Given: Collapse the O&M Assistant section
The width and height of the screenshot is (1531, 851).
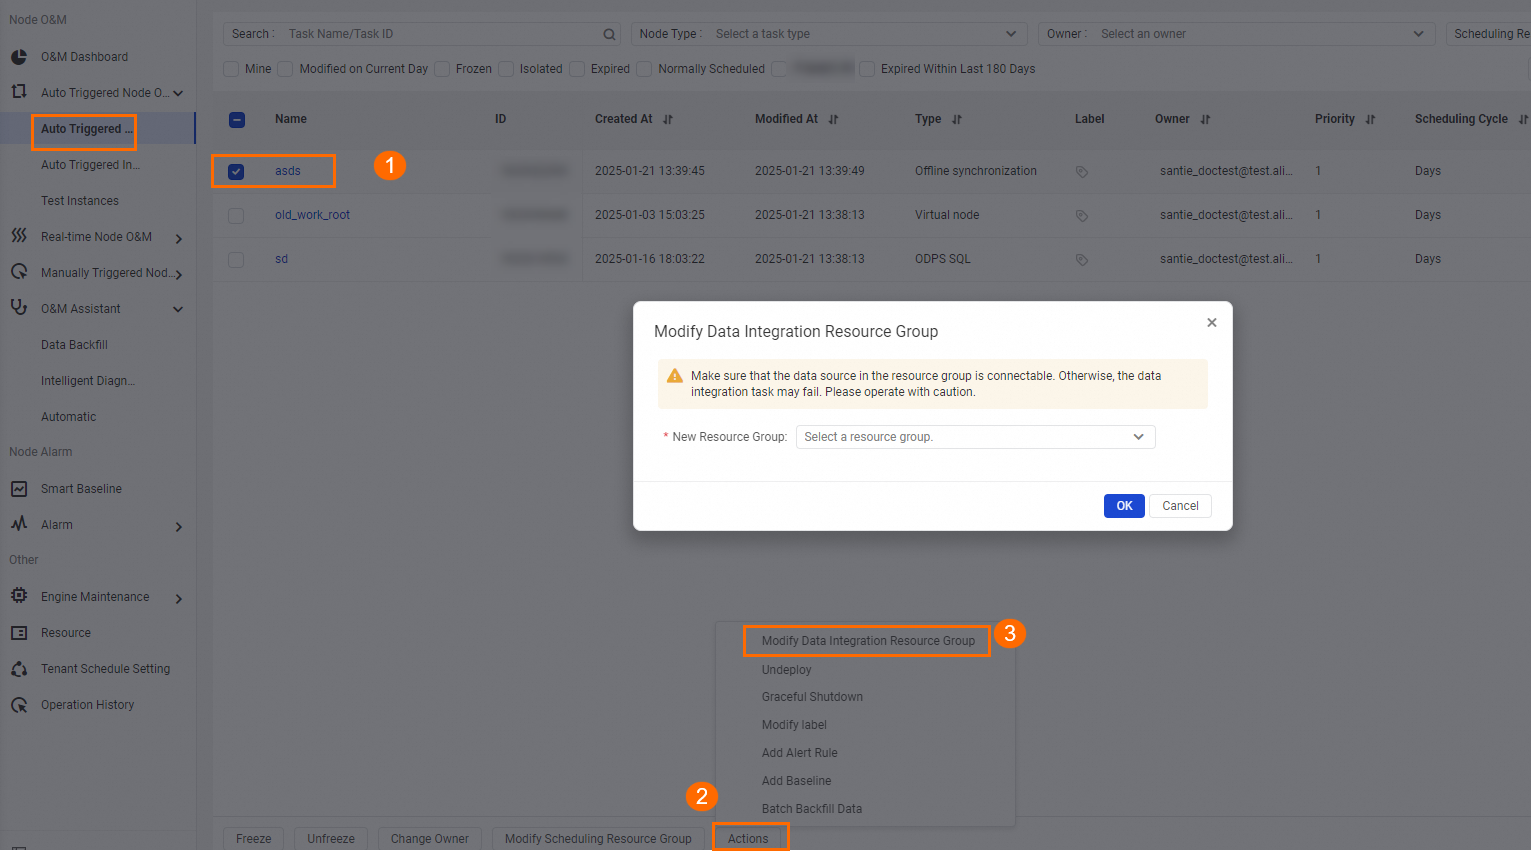Looking at the screenshot, I should (178, 309).
